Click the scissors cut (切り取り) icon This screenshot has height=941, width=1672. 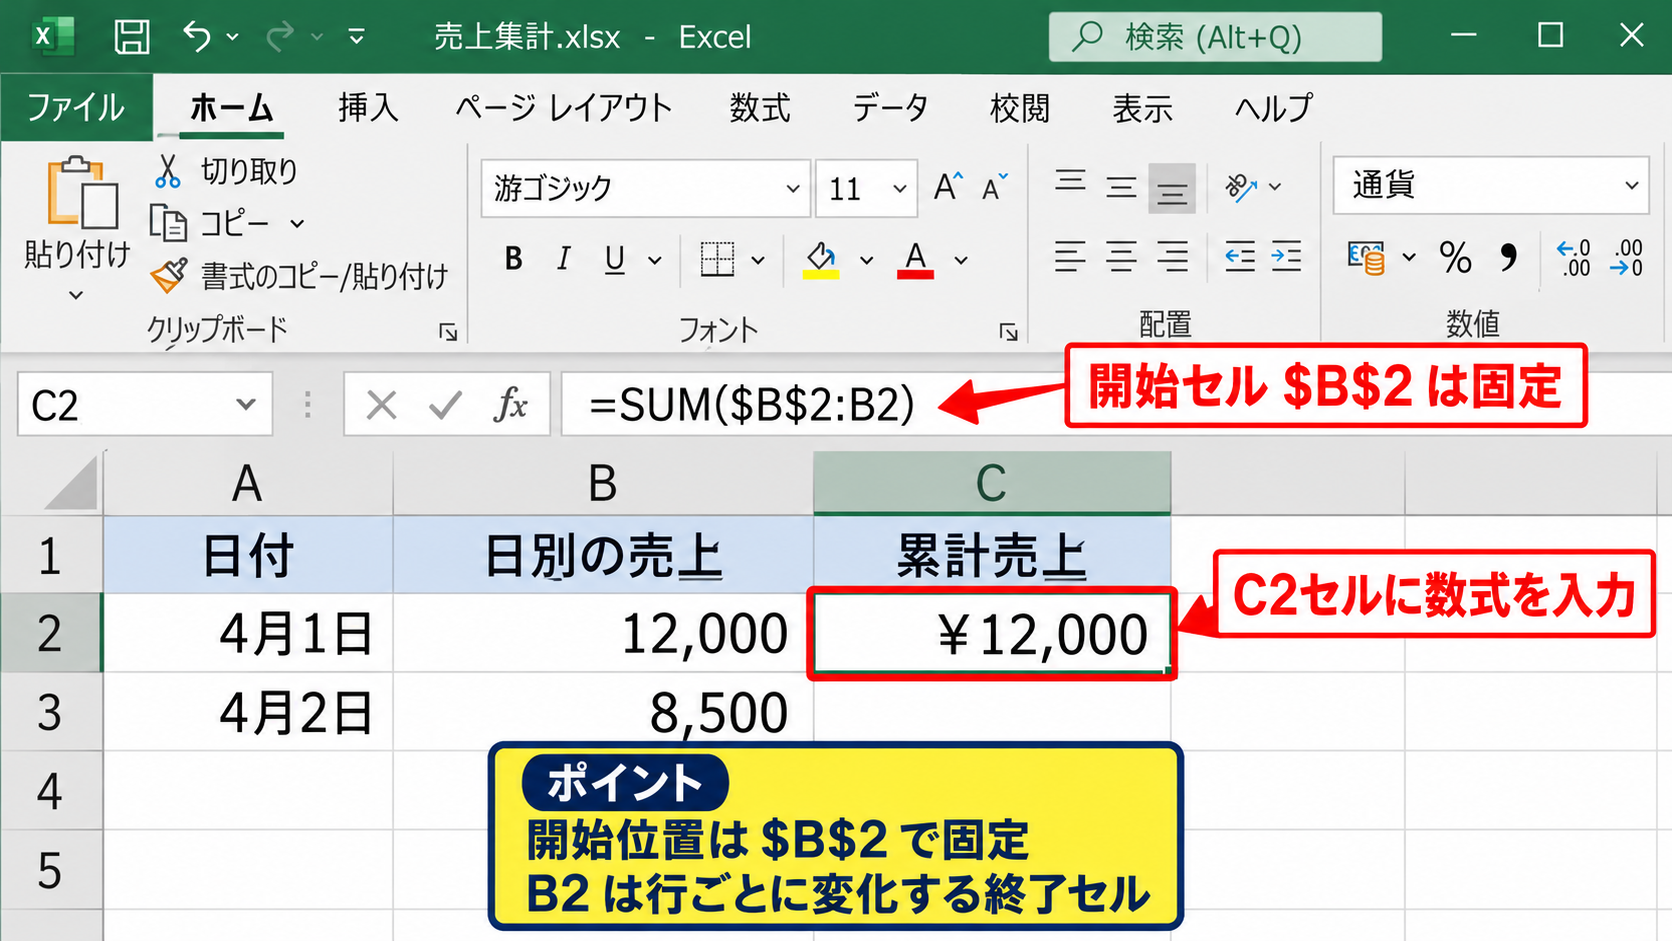[x=167, y=171]
